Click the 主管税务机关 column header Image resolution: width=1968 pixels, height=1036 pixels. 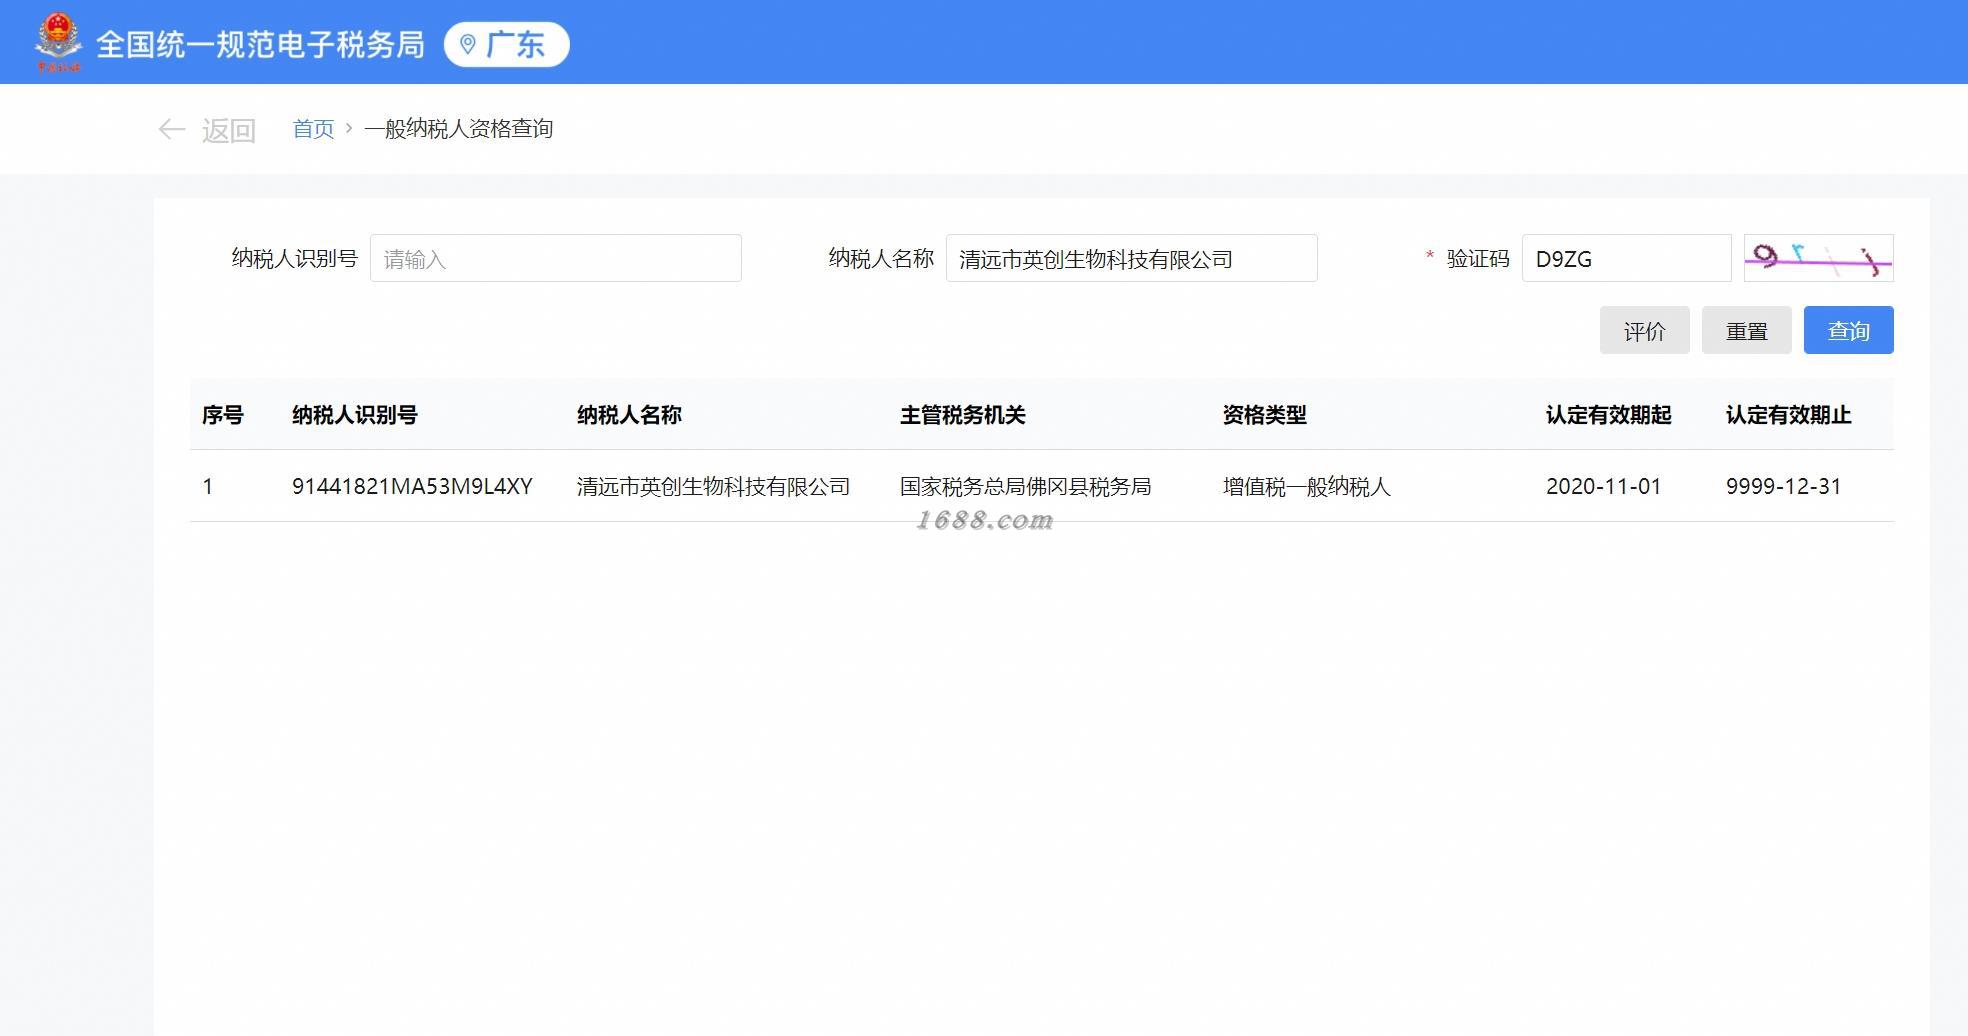963,415
